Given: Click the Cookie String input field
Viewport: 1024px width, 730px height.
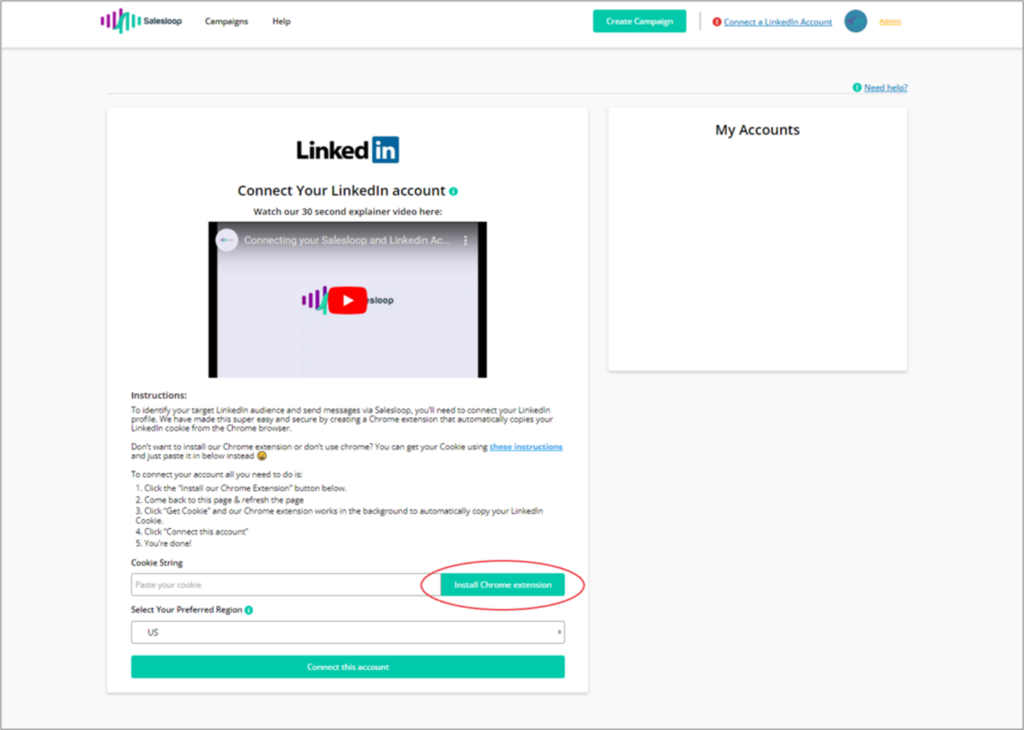Looking at the screenshot, I should (x=285, y=585).
